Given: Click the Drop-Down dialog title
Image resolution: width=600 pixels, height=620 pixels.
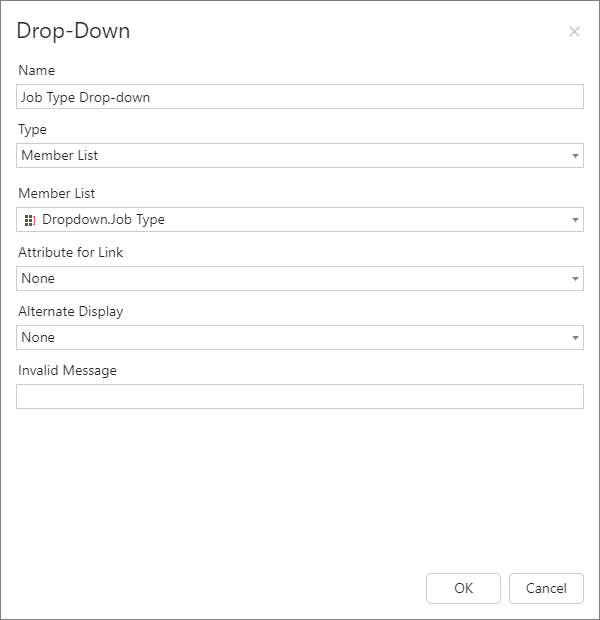Looking at the screenshot, I should (x=74, y=31).
